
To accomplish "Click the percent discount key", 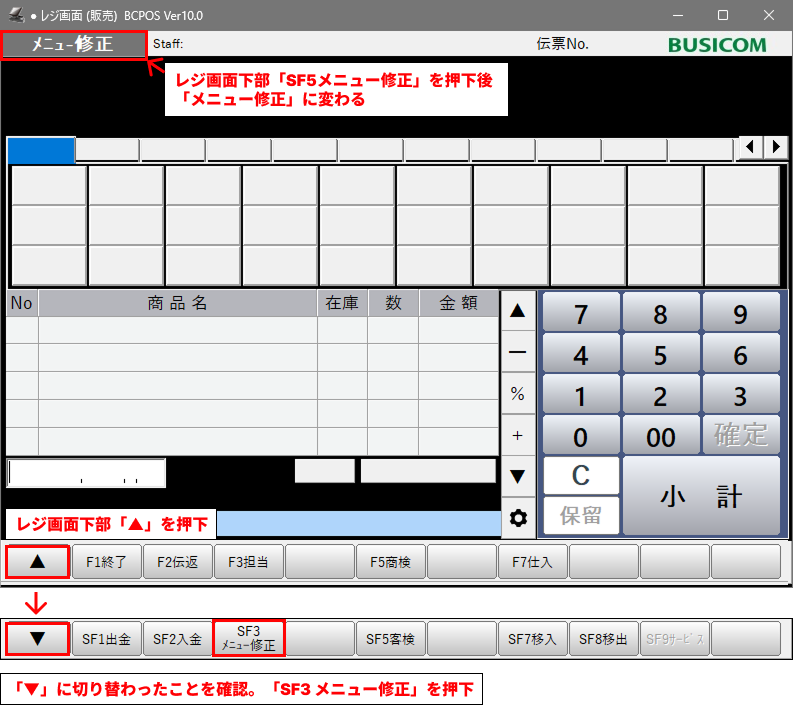I will 517,394.
